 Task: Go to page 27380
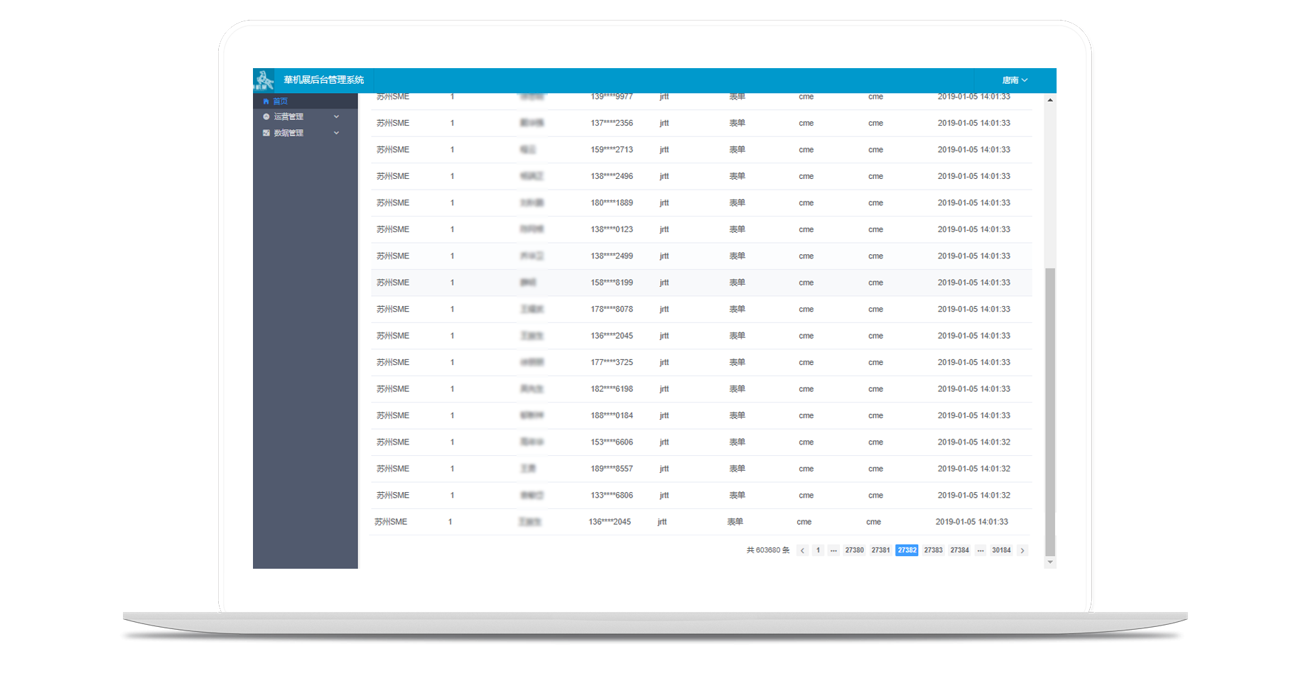coord(854,550)
